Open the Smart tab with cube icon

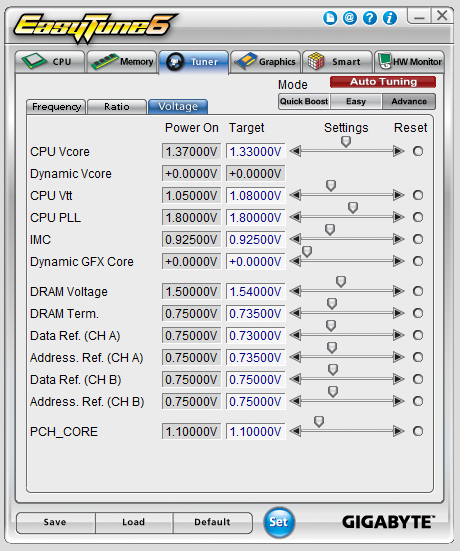coord(337,62)
